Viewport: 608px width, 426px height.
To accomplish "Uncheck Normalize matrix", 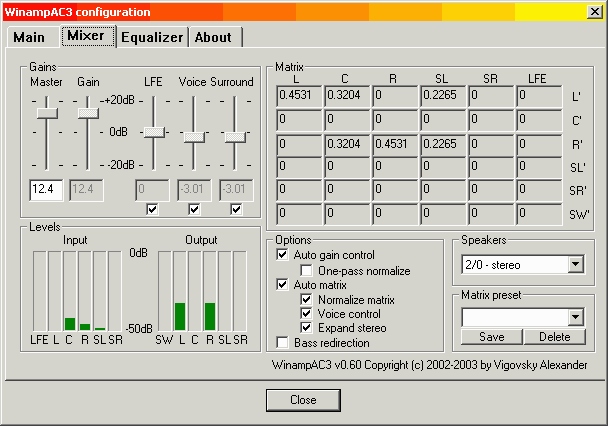I will [x=306, y=300].
